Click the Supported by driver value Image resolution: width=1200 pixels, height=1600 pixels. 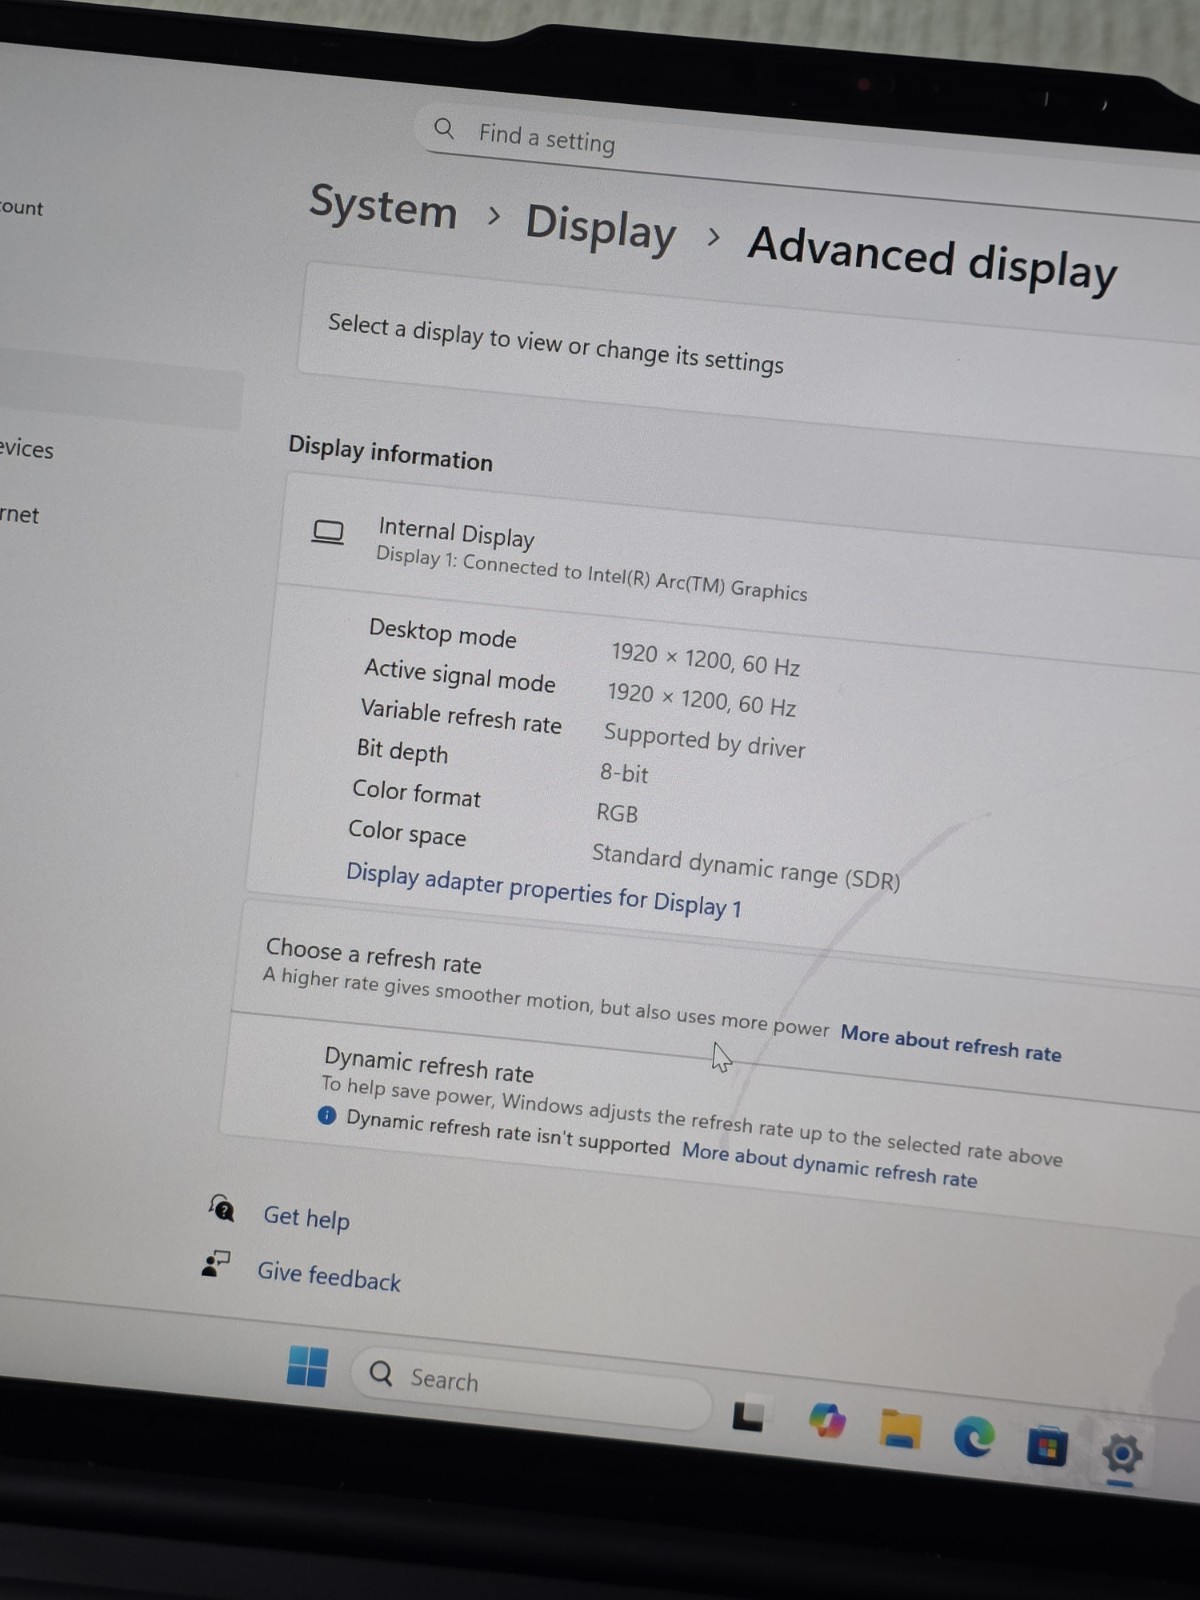704,741
